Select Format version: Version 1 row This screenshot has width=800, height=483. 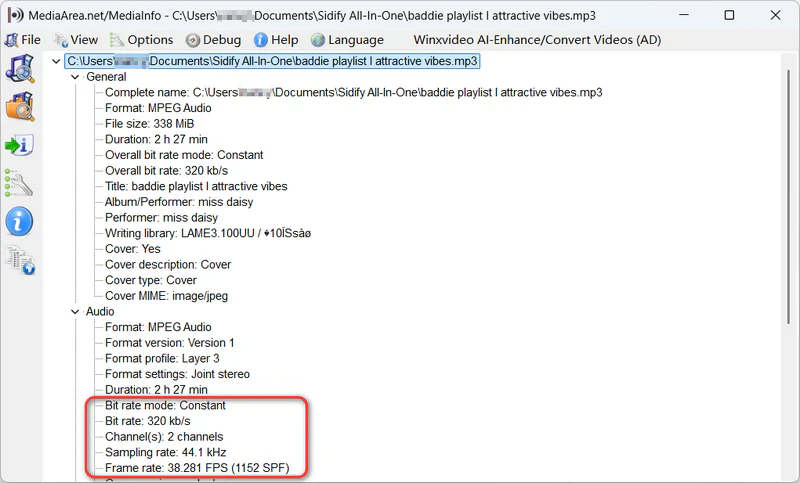pyautogui.click(x=169, y=343)
